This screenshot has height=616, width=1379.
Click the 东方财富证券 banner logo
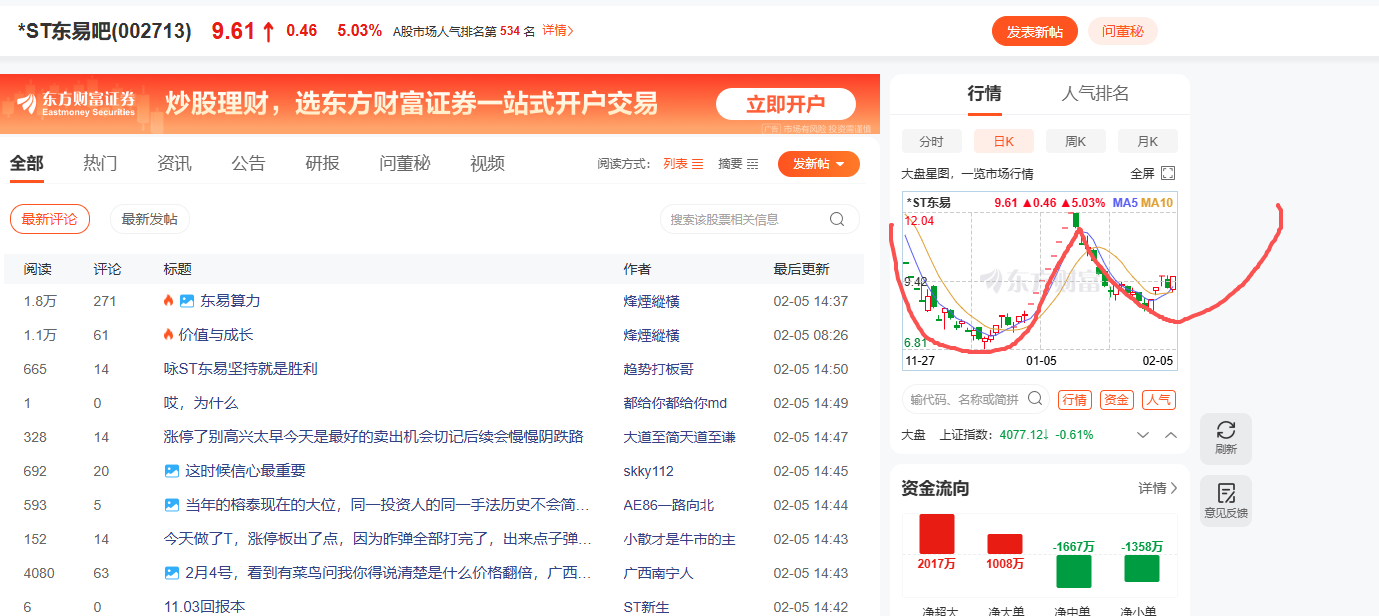pos(75,104)
